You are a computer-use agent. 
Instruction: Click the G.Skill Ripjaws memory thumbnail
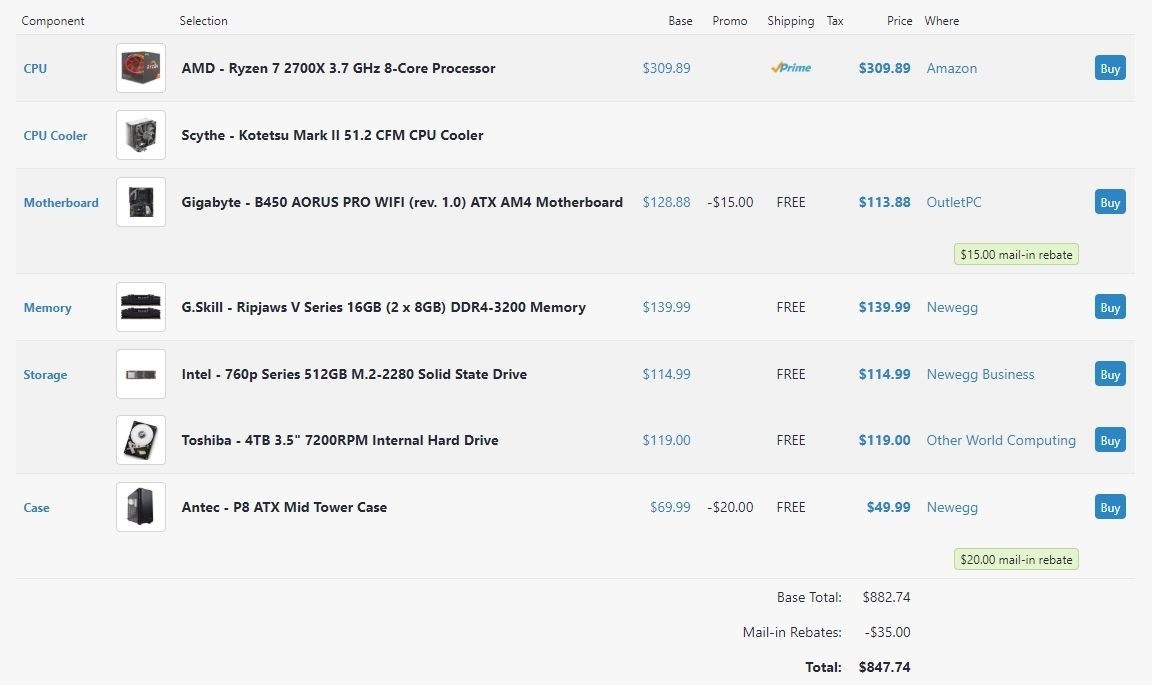pos(141,307)
